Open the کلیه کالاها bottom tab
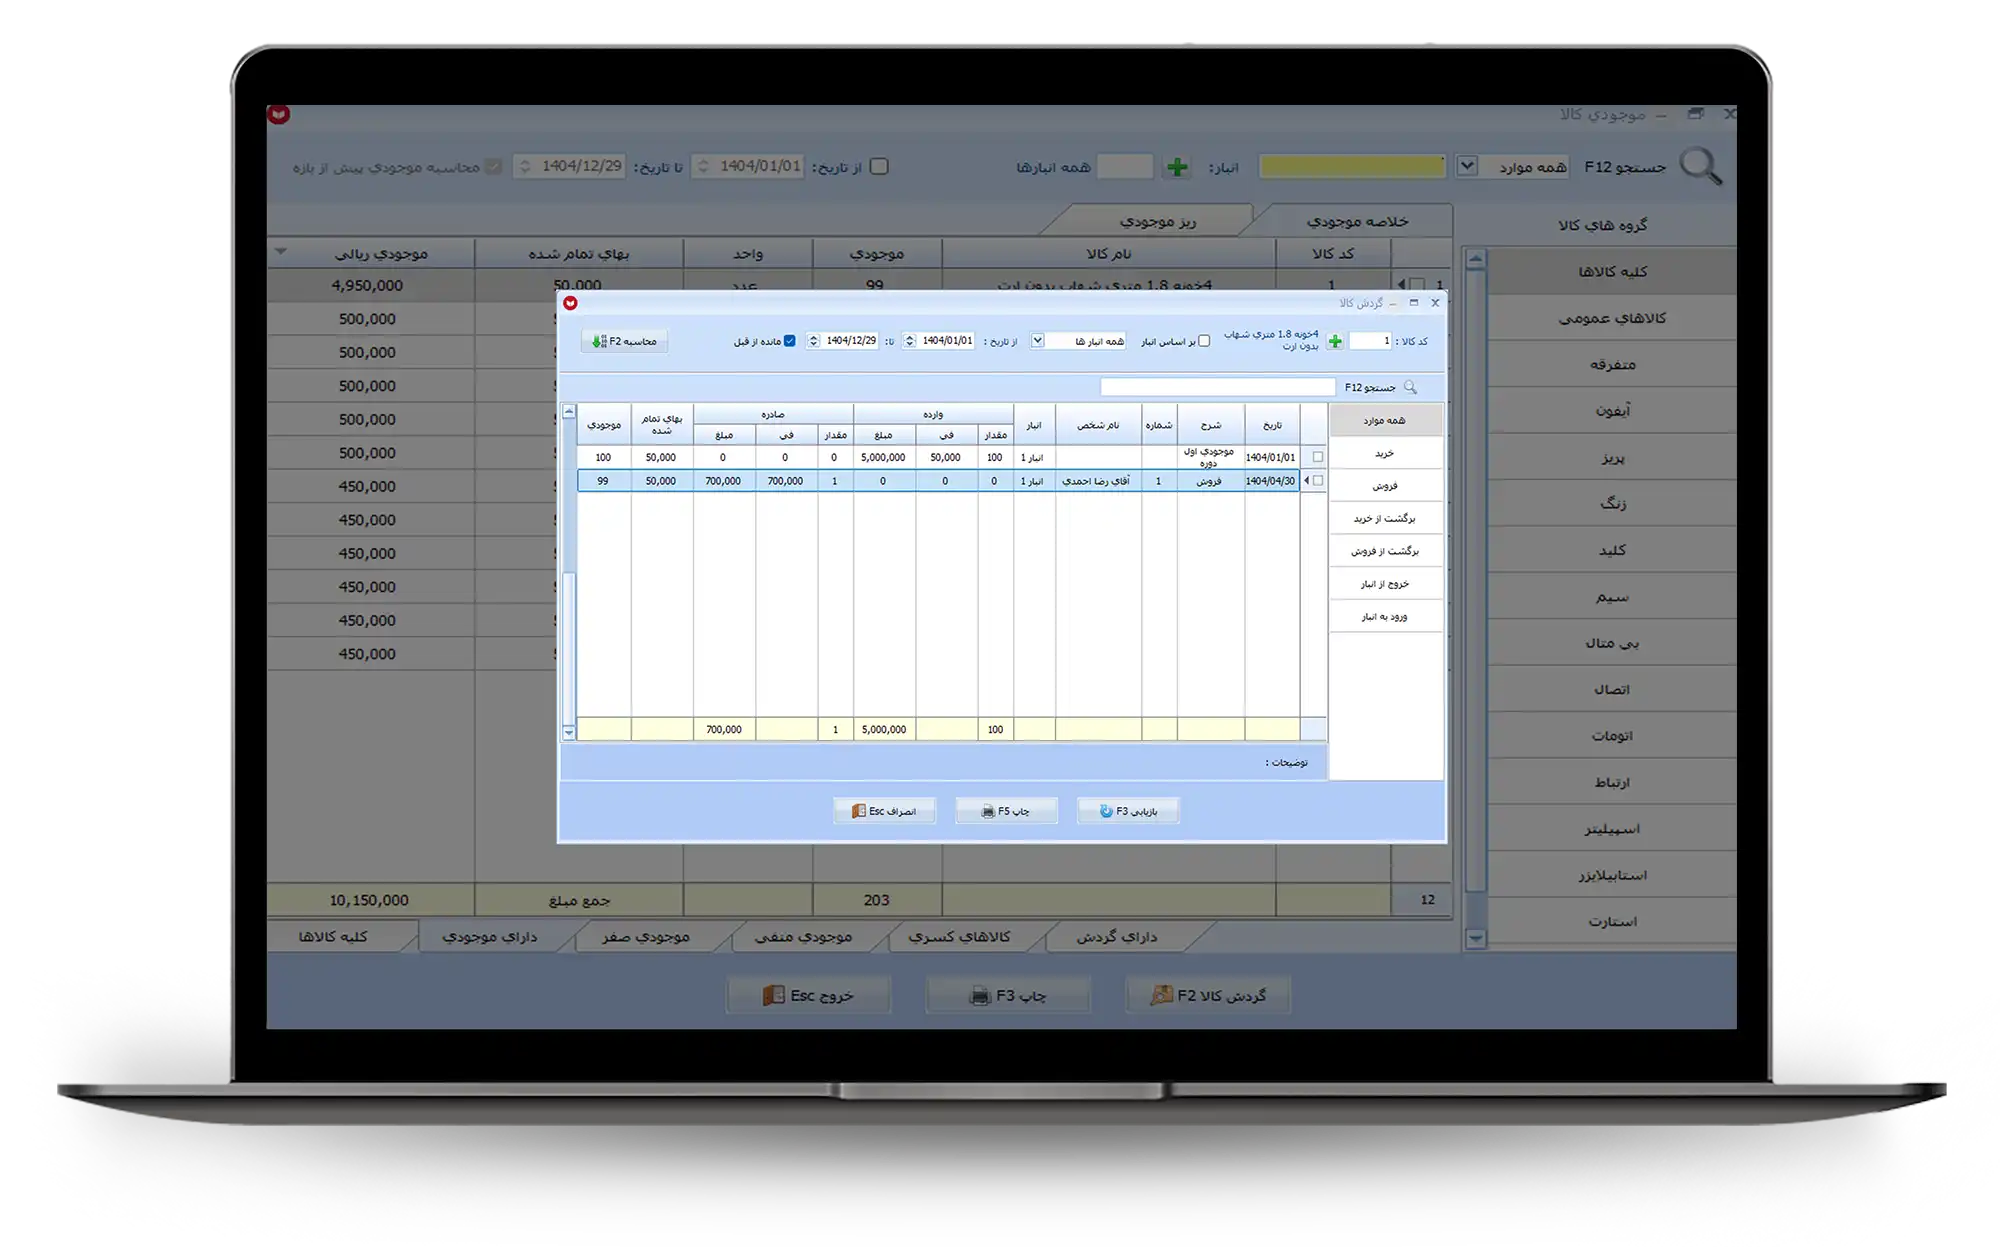Screen dimensions: 2000x1247 pos(333,937)
